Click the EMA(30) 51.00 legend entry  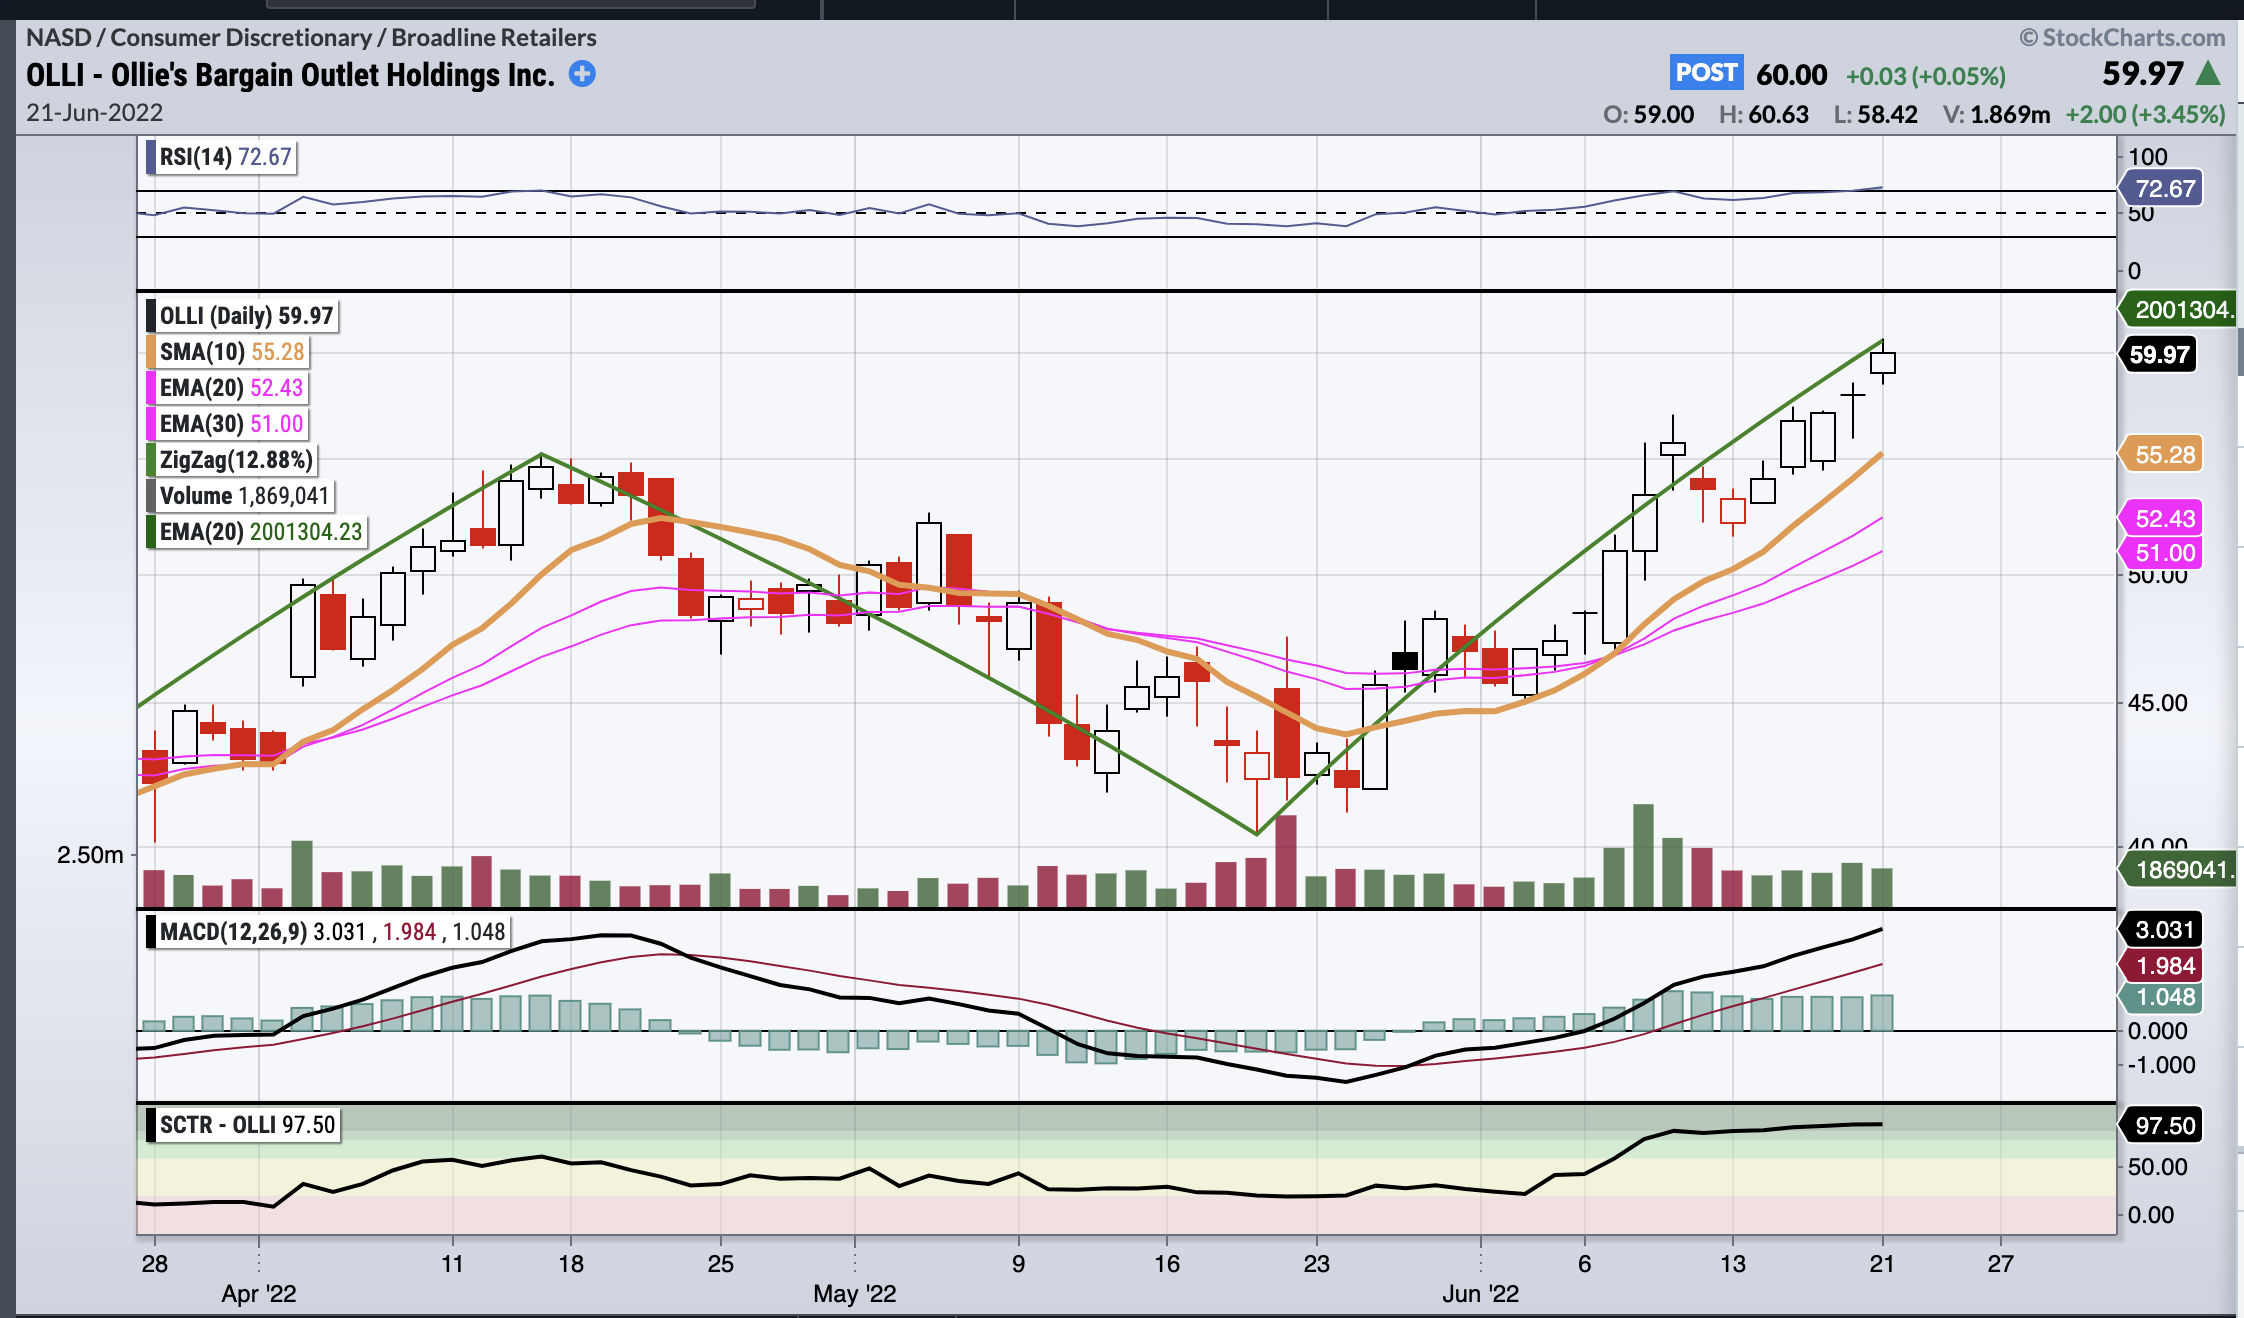point(227,424)
